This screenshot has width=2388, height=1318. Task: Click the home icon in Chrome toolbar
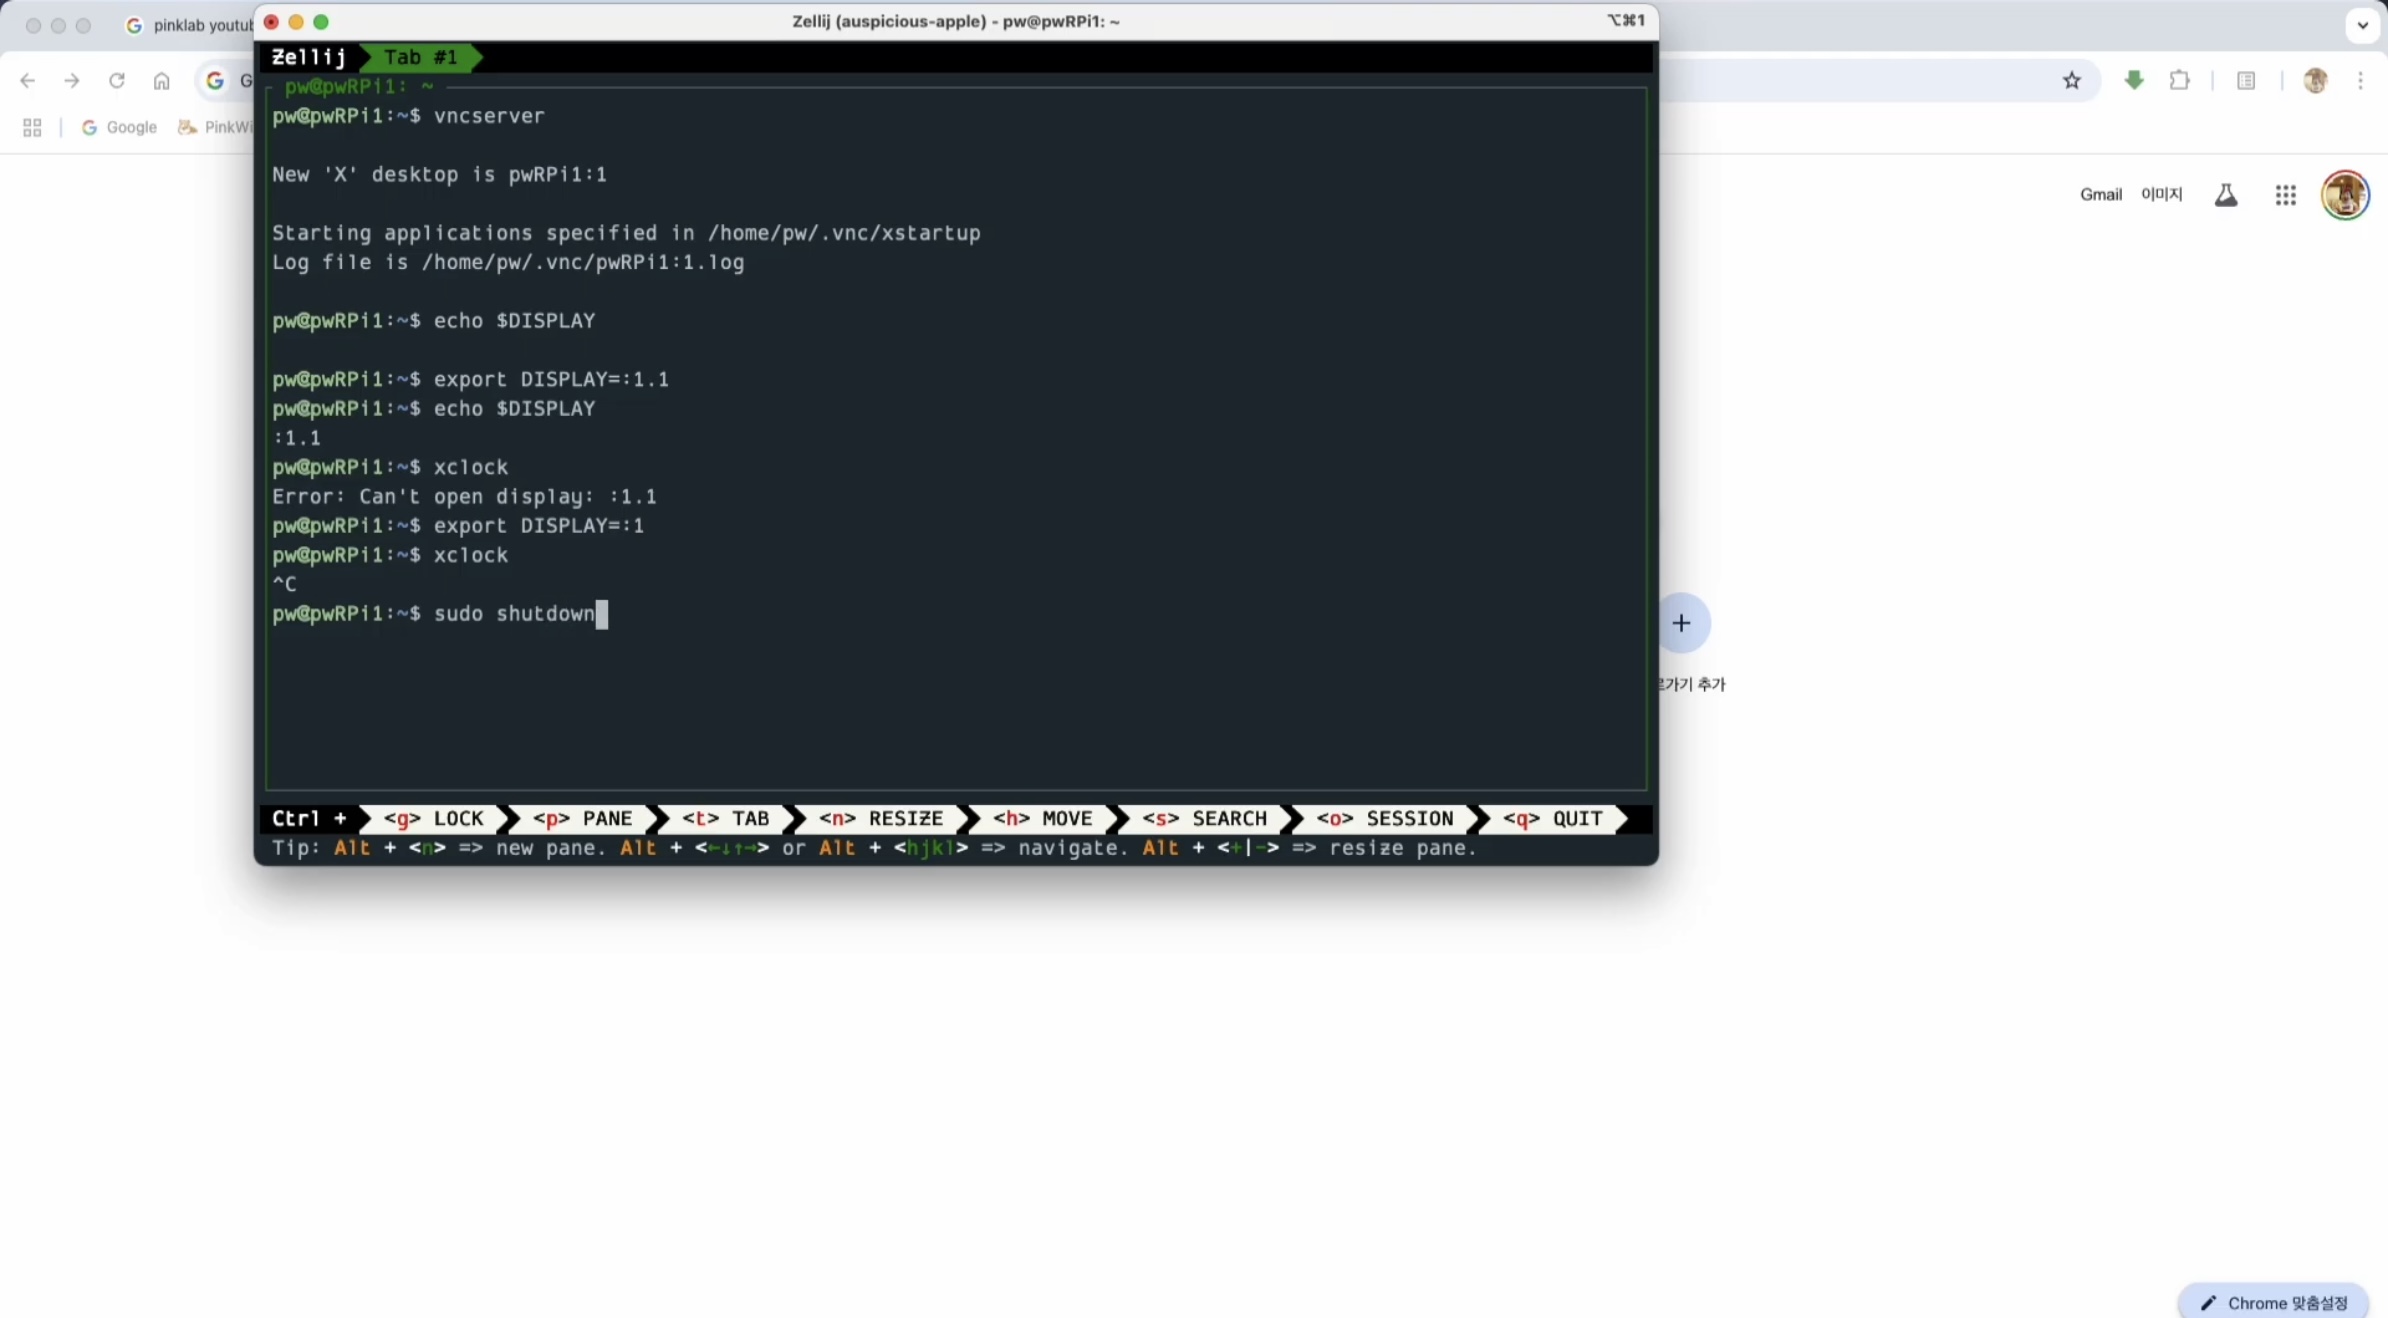[x=161, y=81]
